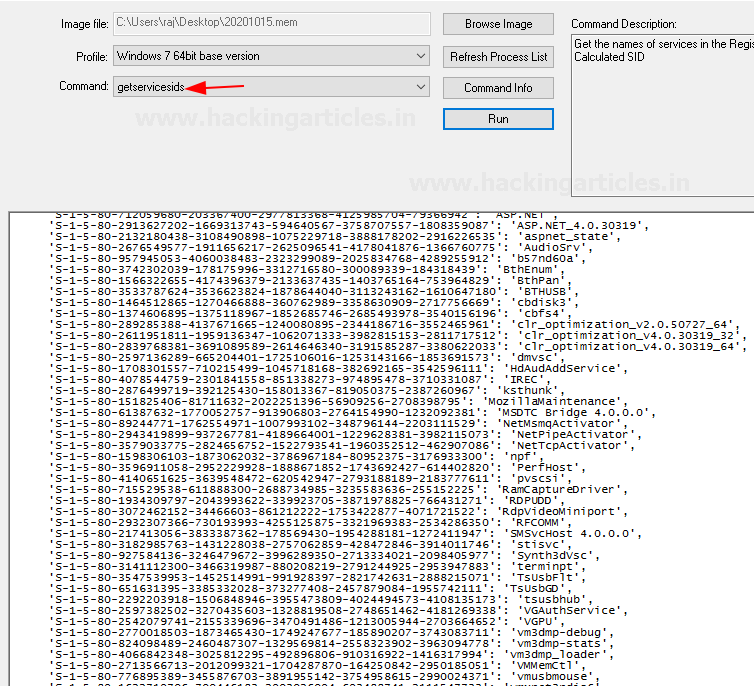Click the Browse Image button

pos(498,24)
